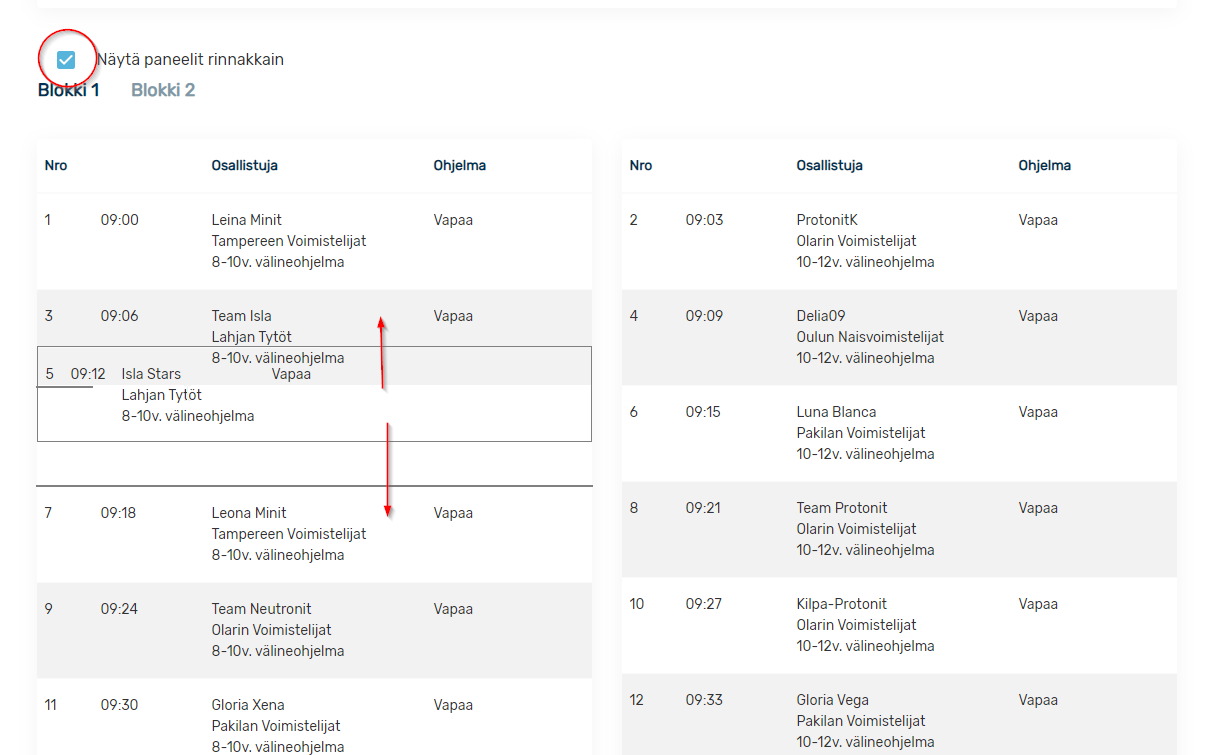
Task: Select the 09:15 start time
Action: (703, 412)
